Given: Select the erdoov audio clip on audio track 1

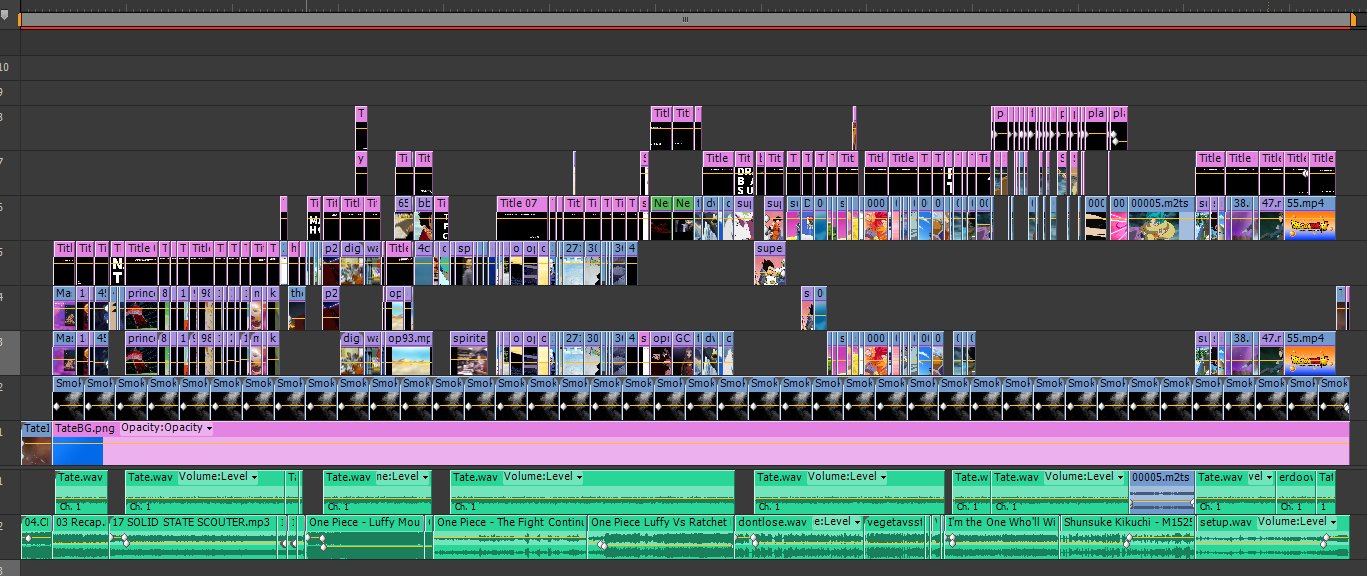Looking at the screenshot, I should coord(1295,490).
